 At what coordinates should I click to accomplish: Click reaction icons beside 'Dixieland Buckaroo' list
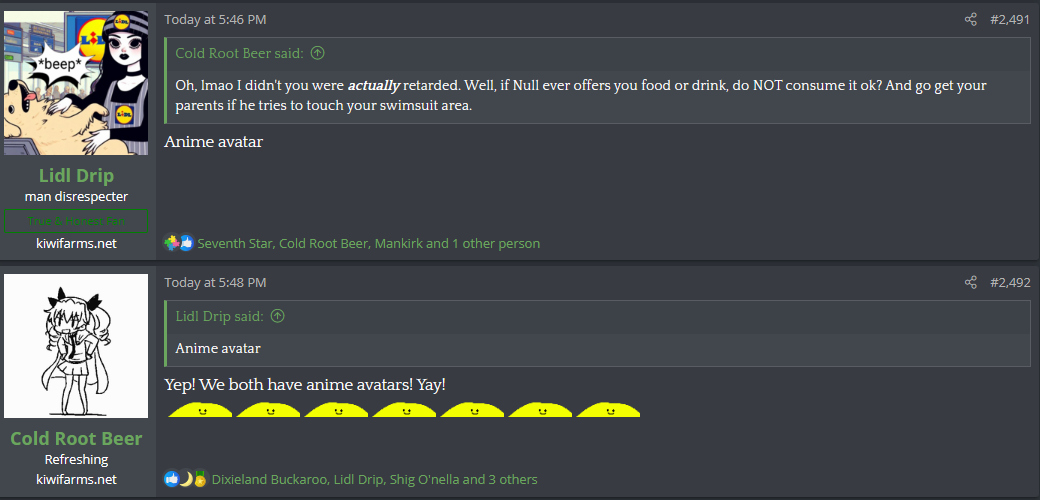(185, 479)
